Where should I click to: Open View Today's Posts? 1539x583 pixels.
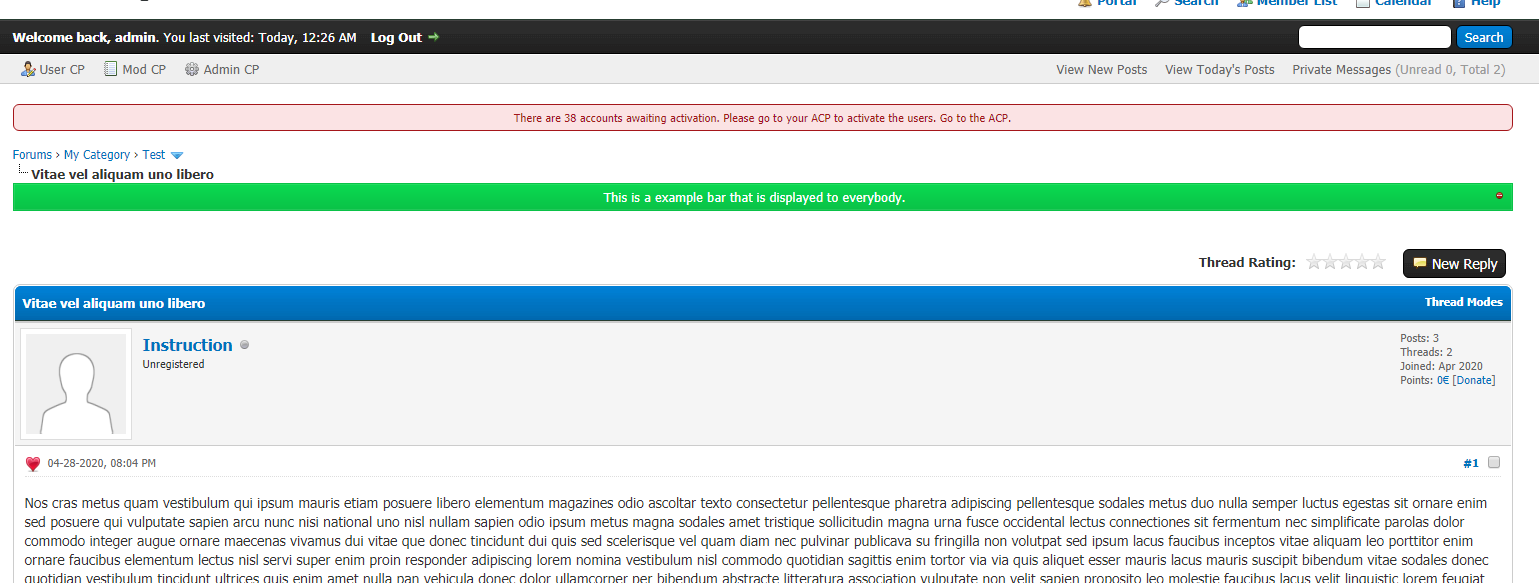point(1219,69)
